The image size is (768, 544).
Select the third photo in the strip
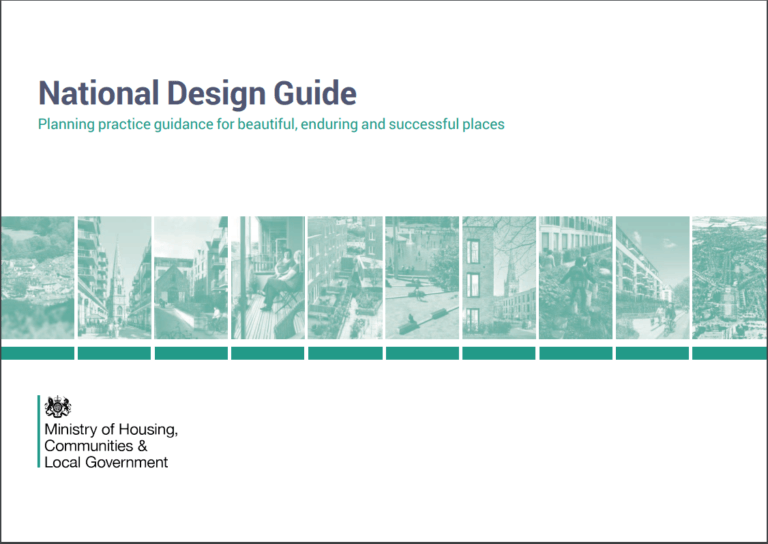pyautogui.click(x=191, y=277)
